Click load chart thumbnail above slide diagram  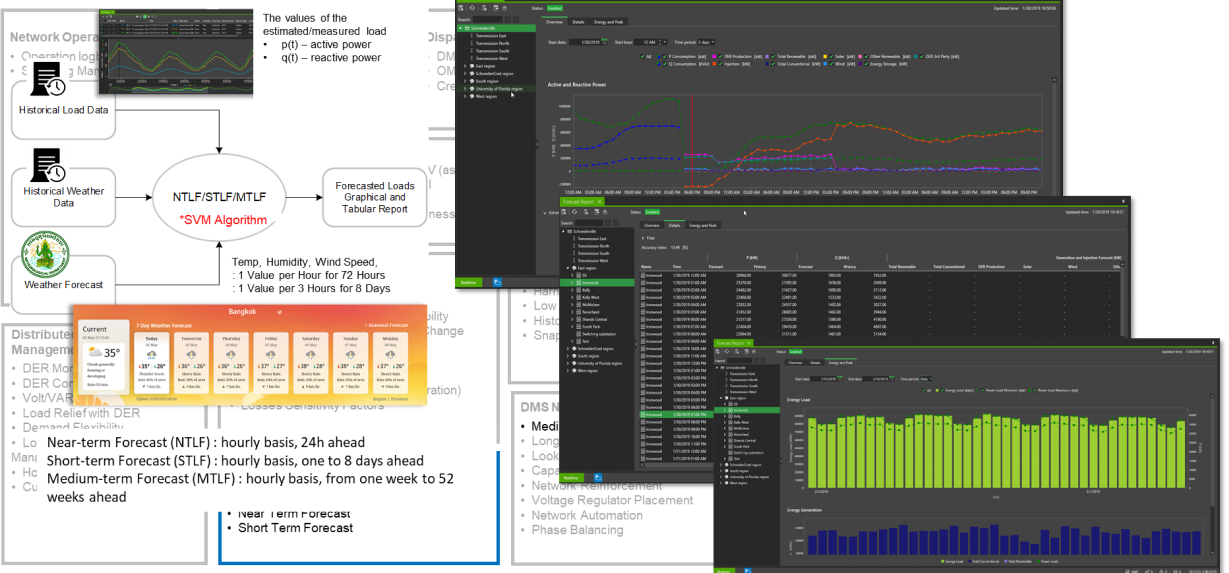pos(174,50)
